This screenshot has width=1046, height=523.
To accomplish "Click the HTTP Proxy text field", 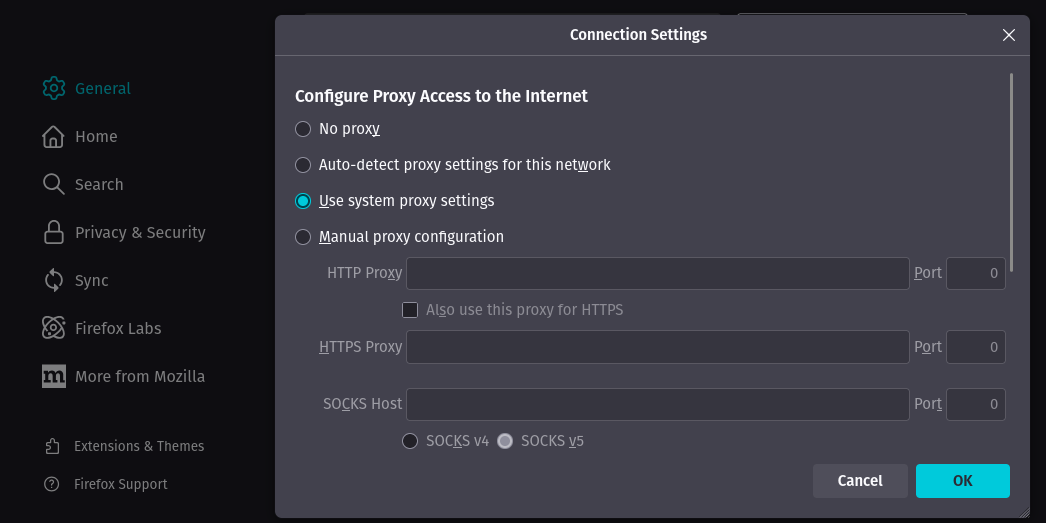I will (657, 273).
